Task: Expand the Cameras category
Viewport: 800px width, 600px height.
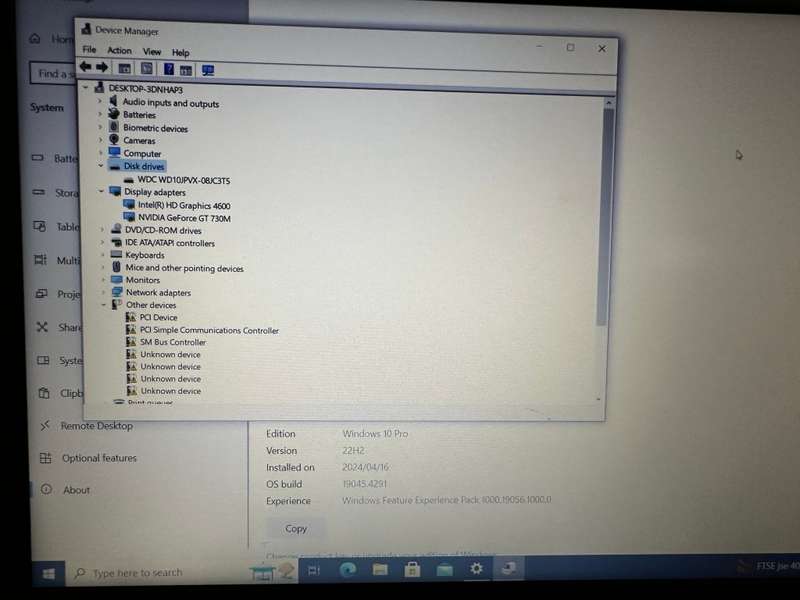Action: 101,140
